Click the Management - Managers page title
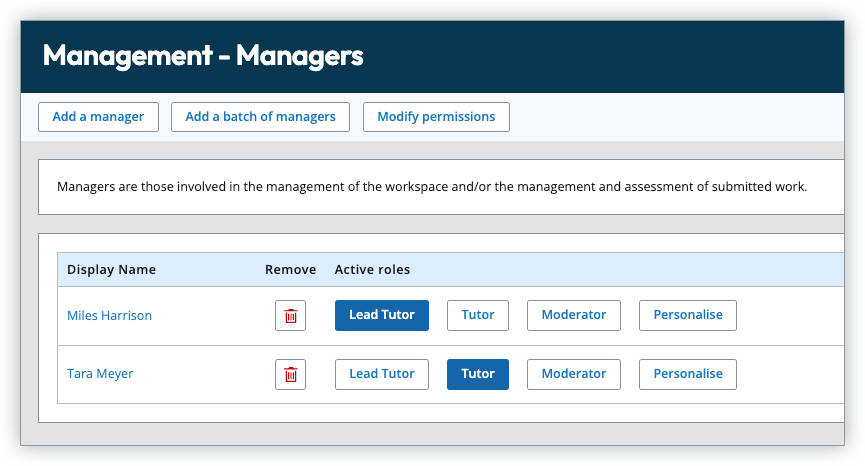 tap(203, 56)
